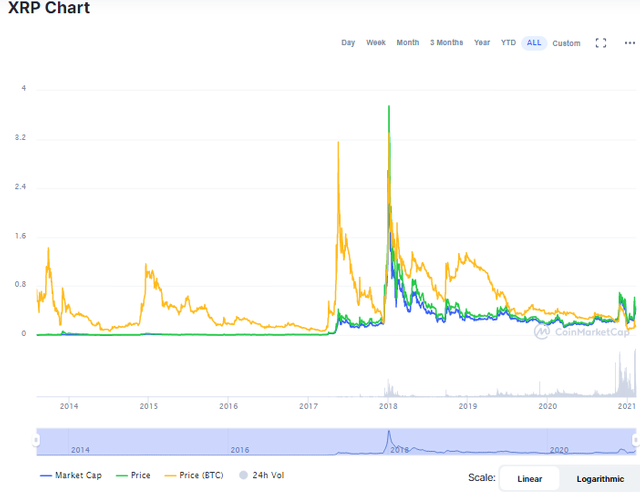
Task: Select the 3 Months time range
Action: coord(447,42)
